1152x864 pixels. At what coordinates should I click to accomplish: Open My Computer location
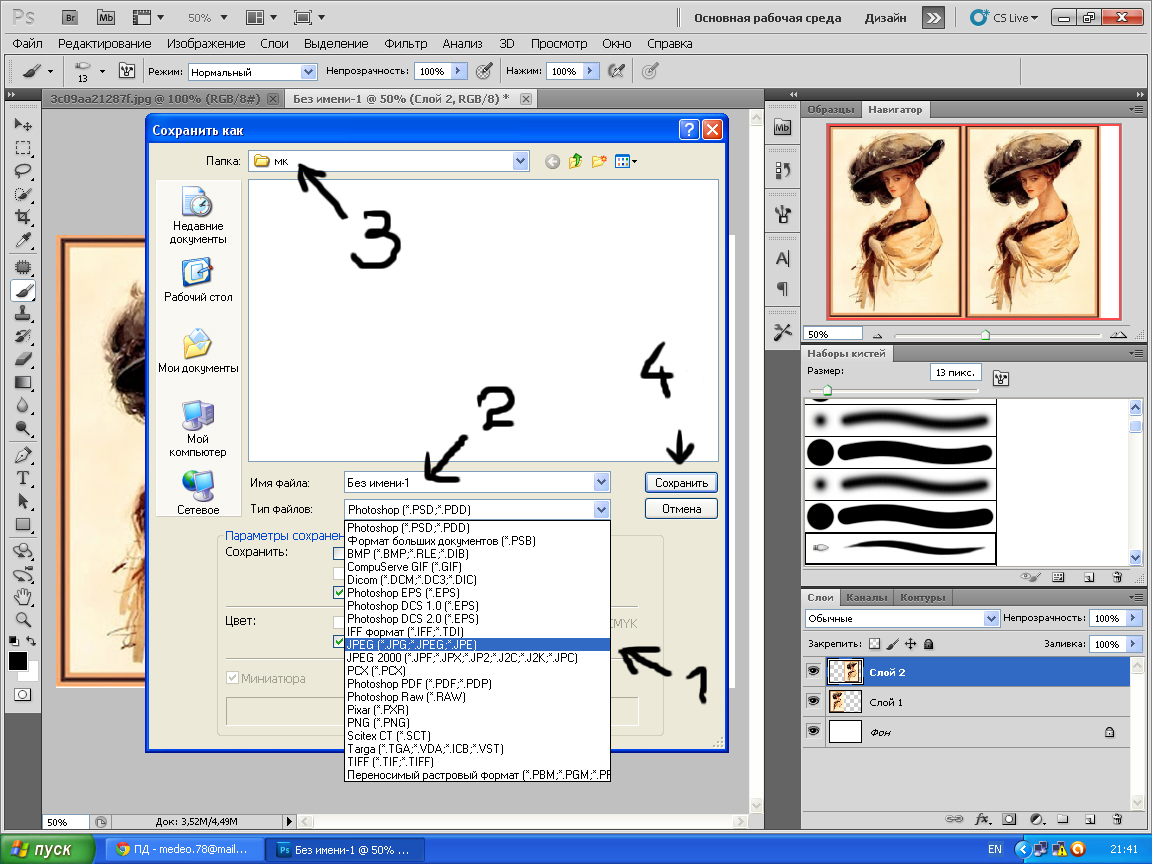[198, 429]
